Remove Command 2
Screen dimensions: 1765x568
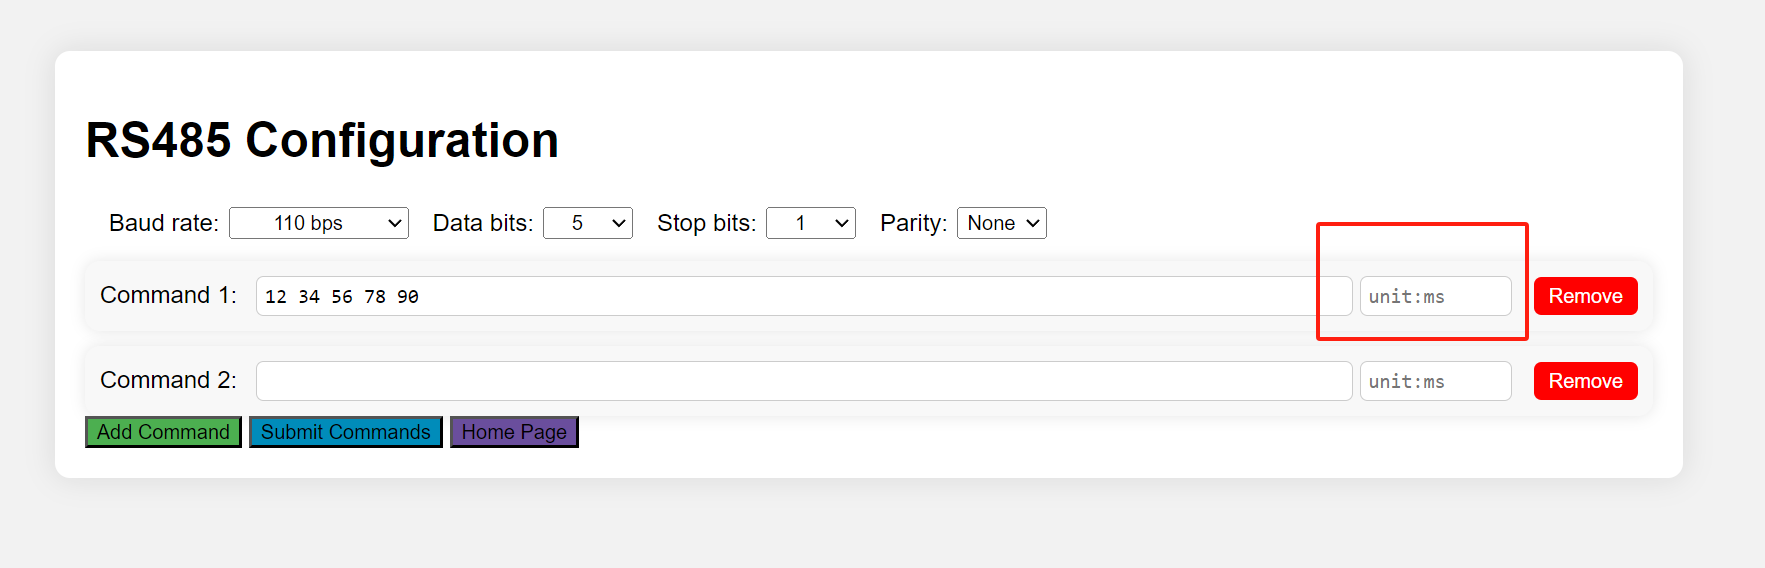(1585, 381)
